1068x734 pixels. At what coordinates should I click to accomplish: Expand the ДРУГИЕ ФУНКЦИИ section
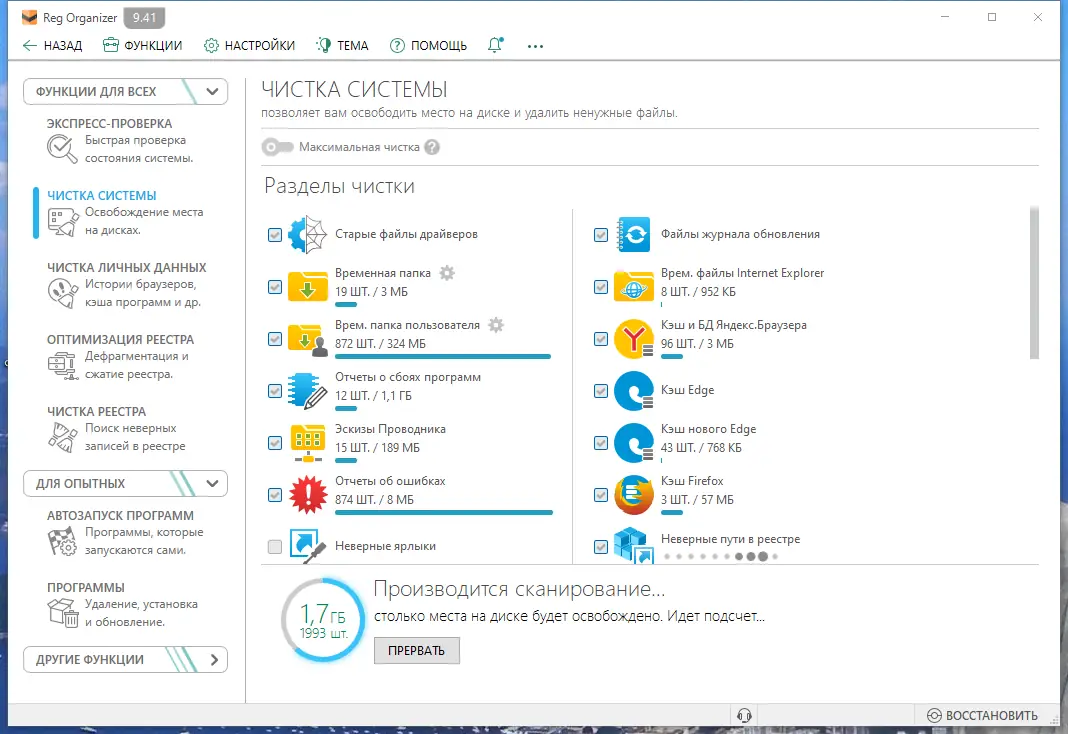(213, 659)
